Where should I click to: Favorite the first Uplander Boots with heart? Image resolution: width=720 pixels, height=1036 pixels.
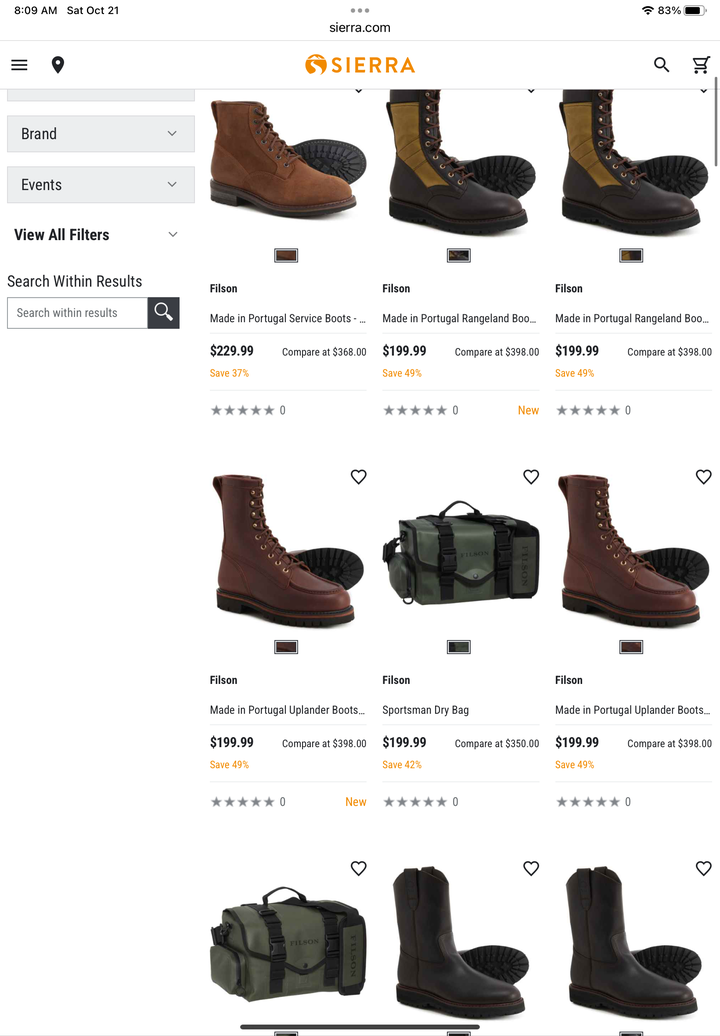[x=359, y=476]
